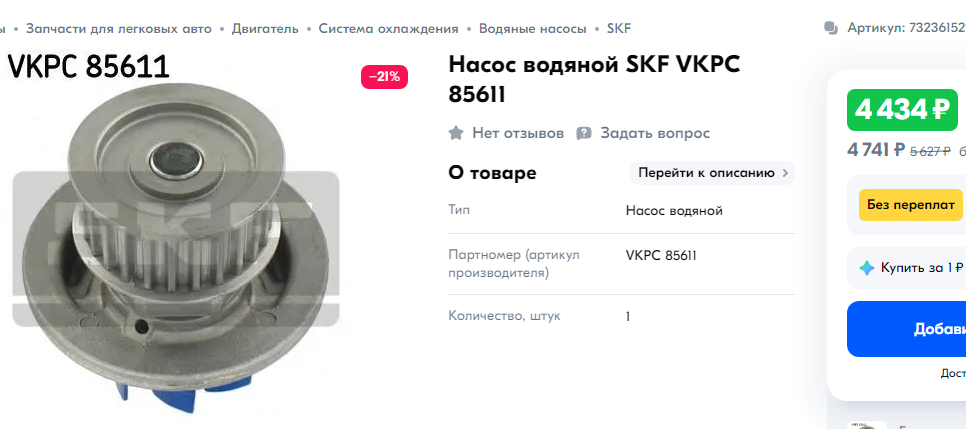Click VKPC 85611 value in Партномер row
966x429 pixels.
[661, 255]
